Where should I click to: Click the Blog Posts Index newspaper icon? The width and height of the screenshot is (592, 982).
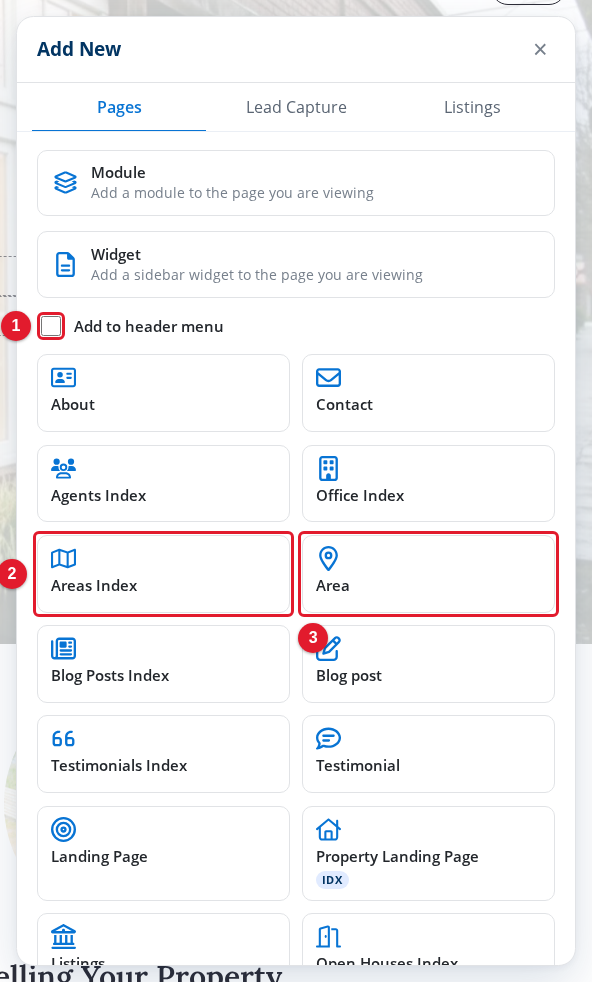tap(63, 648)
